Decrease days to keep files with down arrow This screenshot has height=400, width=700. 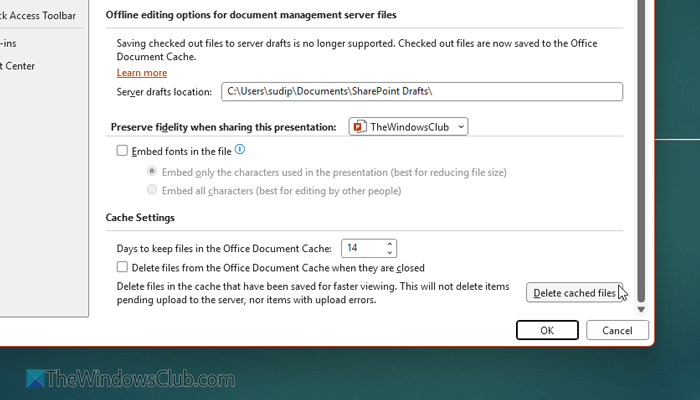pyautogui.click(x=390, y=252)
